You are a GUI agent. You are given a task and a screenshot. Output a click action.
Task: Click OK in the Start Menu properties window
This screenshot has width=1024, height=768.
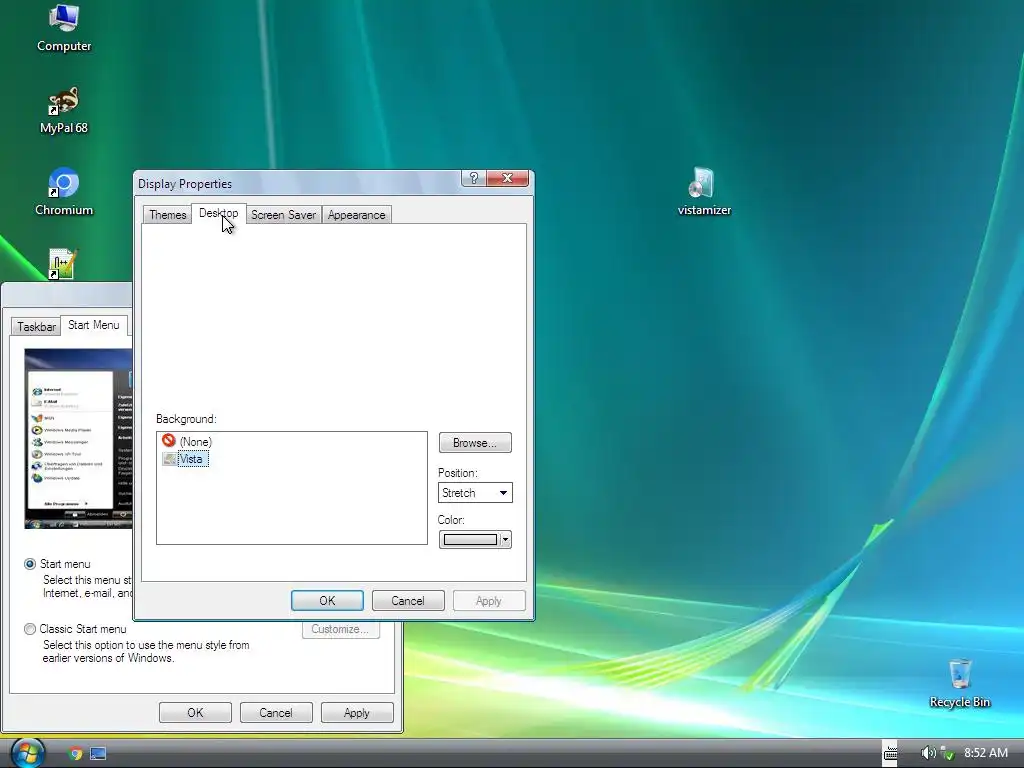(x=195, y=712)
